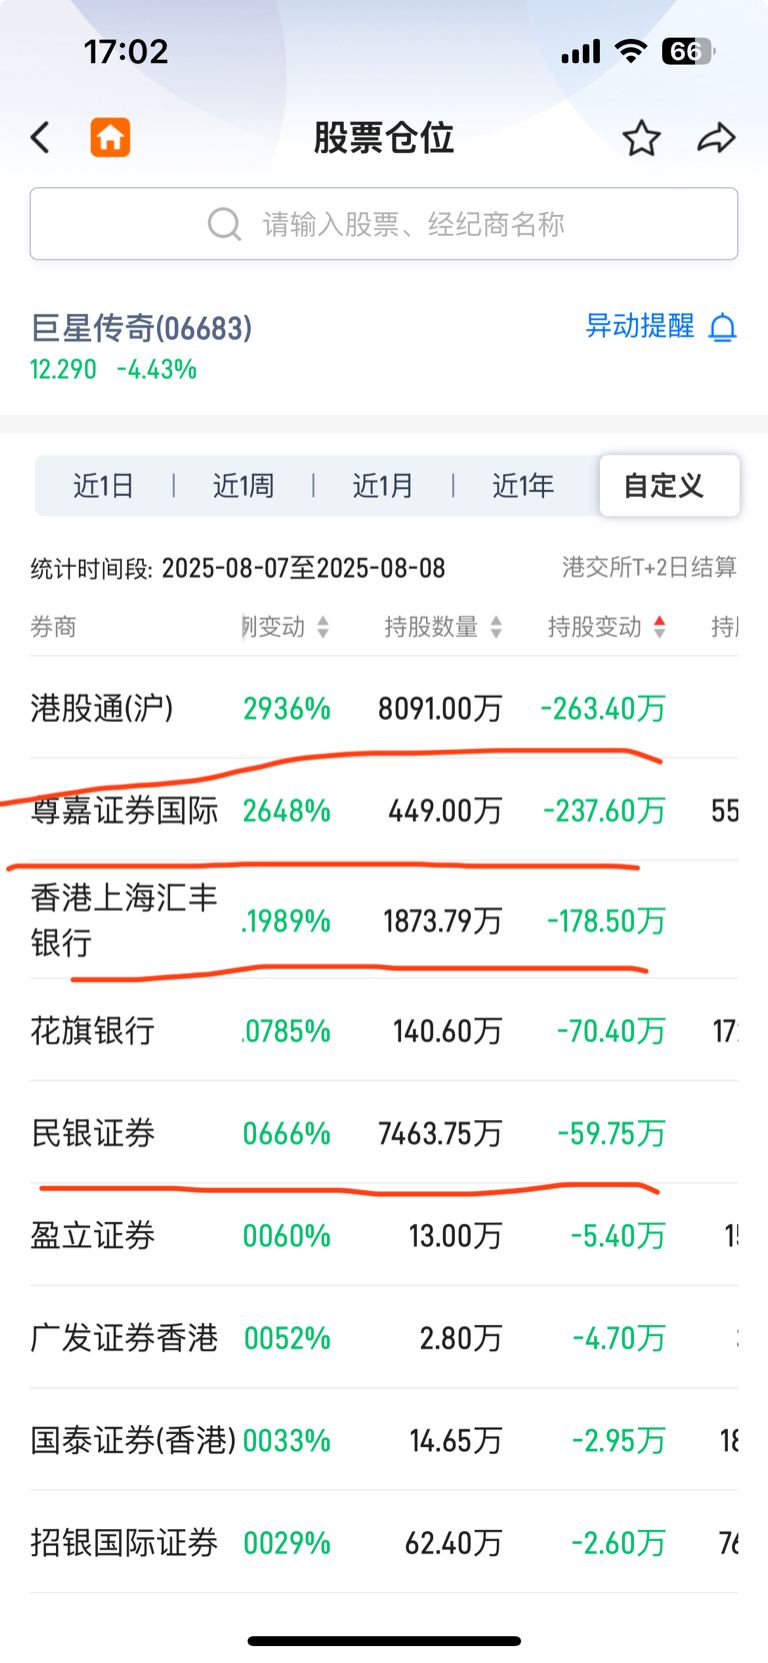Open the orange home icon

click(x=110, y=138)
